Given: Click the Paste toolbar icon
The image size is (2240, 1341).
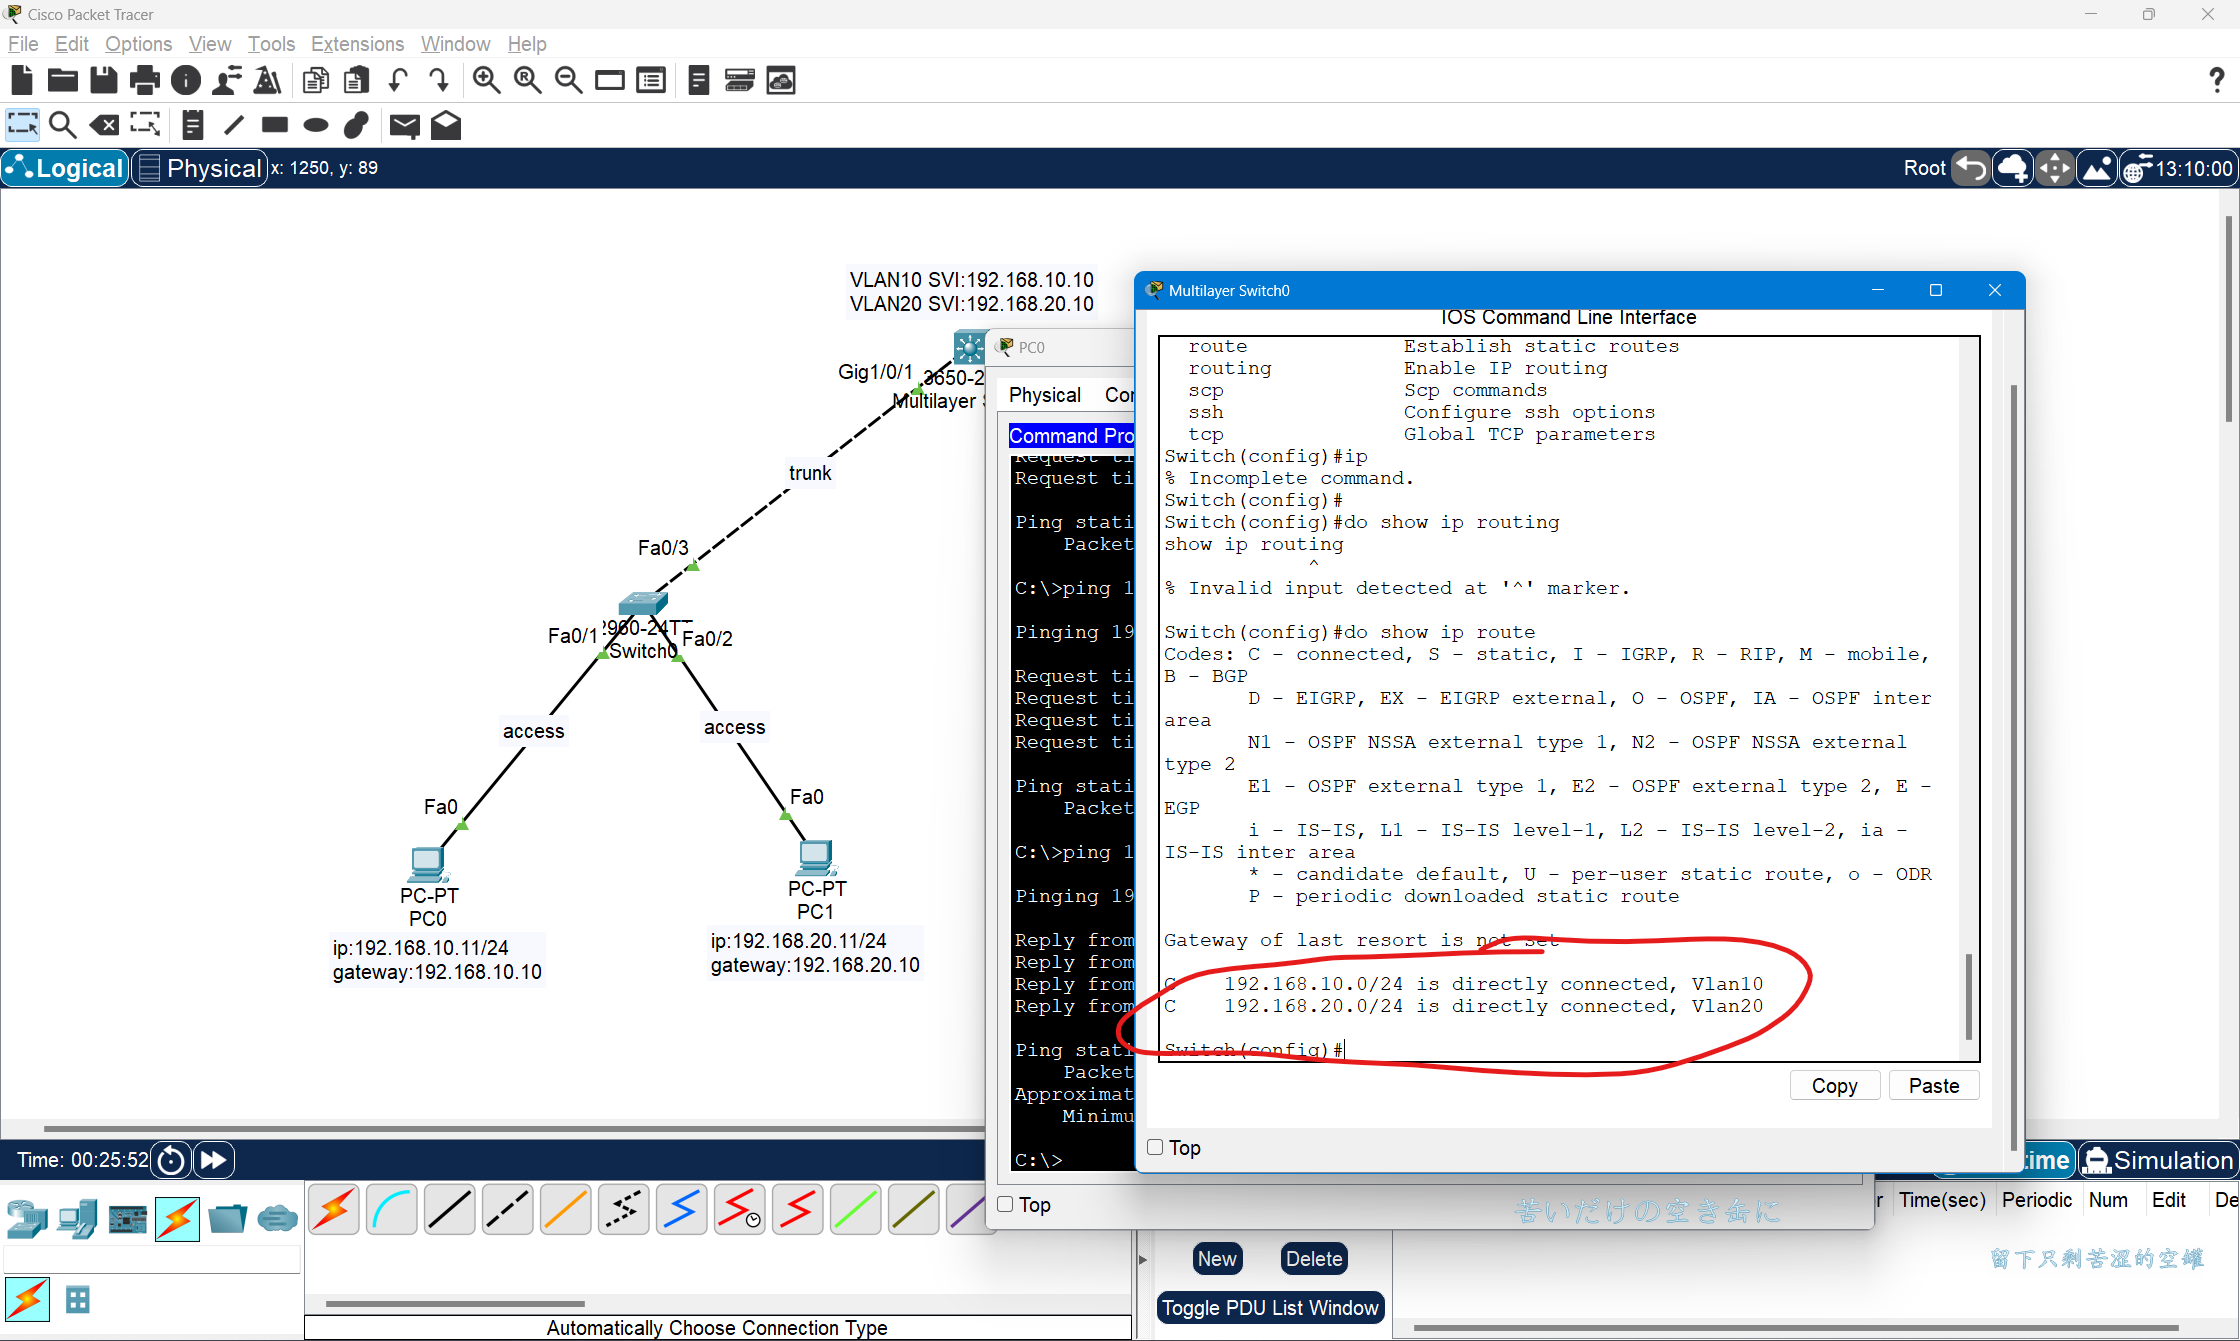Looking at the screenshot, I should click(357, 80).
